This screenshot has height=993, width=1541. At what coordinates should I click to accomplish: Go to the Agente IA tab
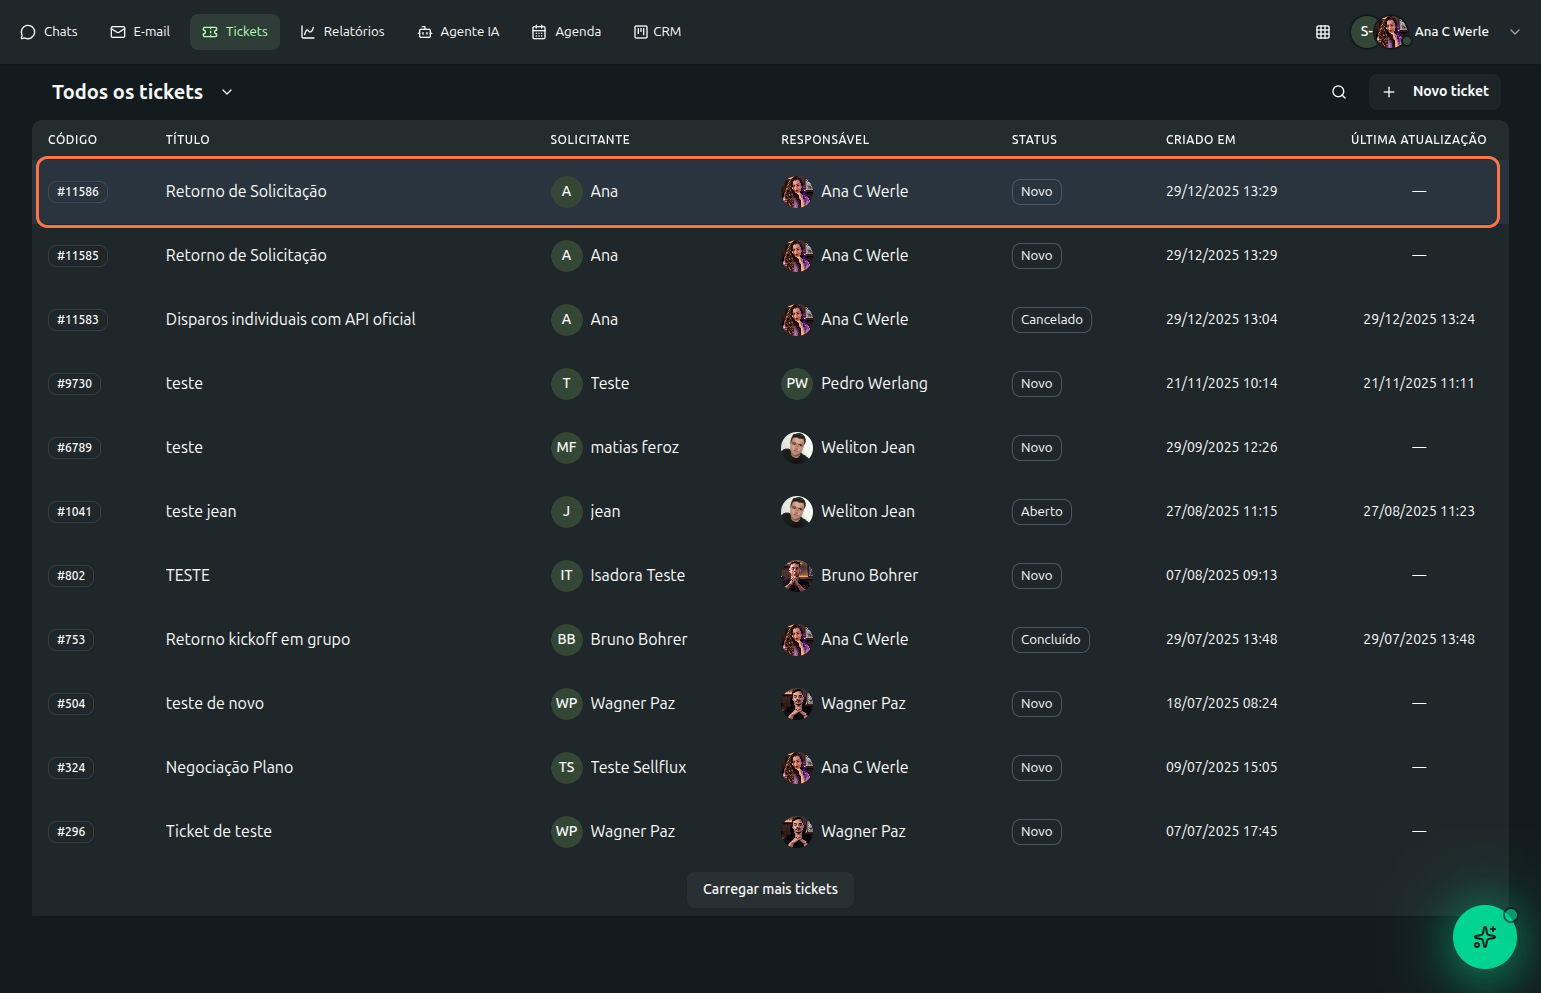(458, 32)
